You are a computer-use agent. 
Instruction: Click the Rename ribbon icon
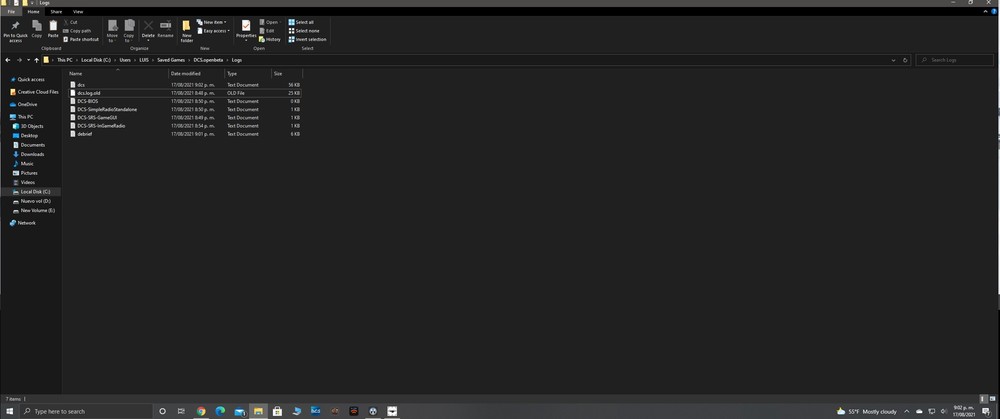click(x=165, y=29)
